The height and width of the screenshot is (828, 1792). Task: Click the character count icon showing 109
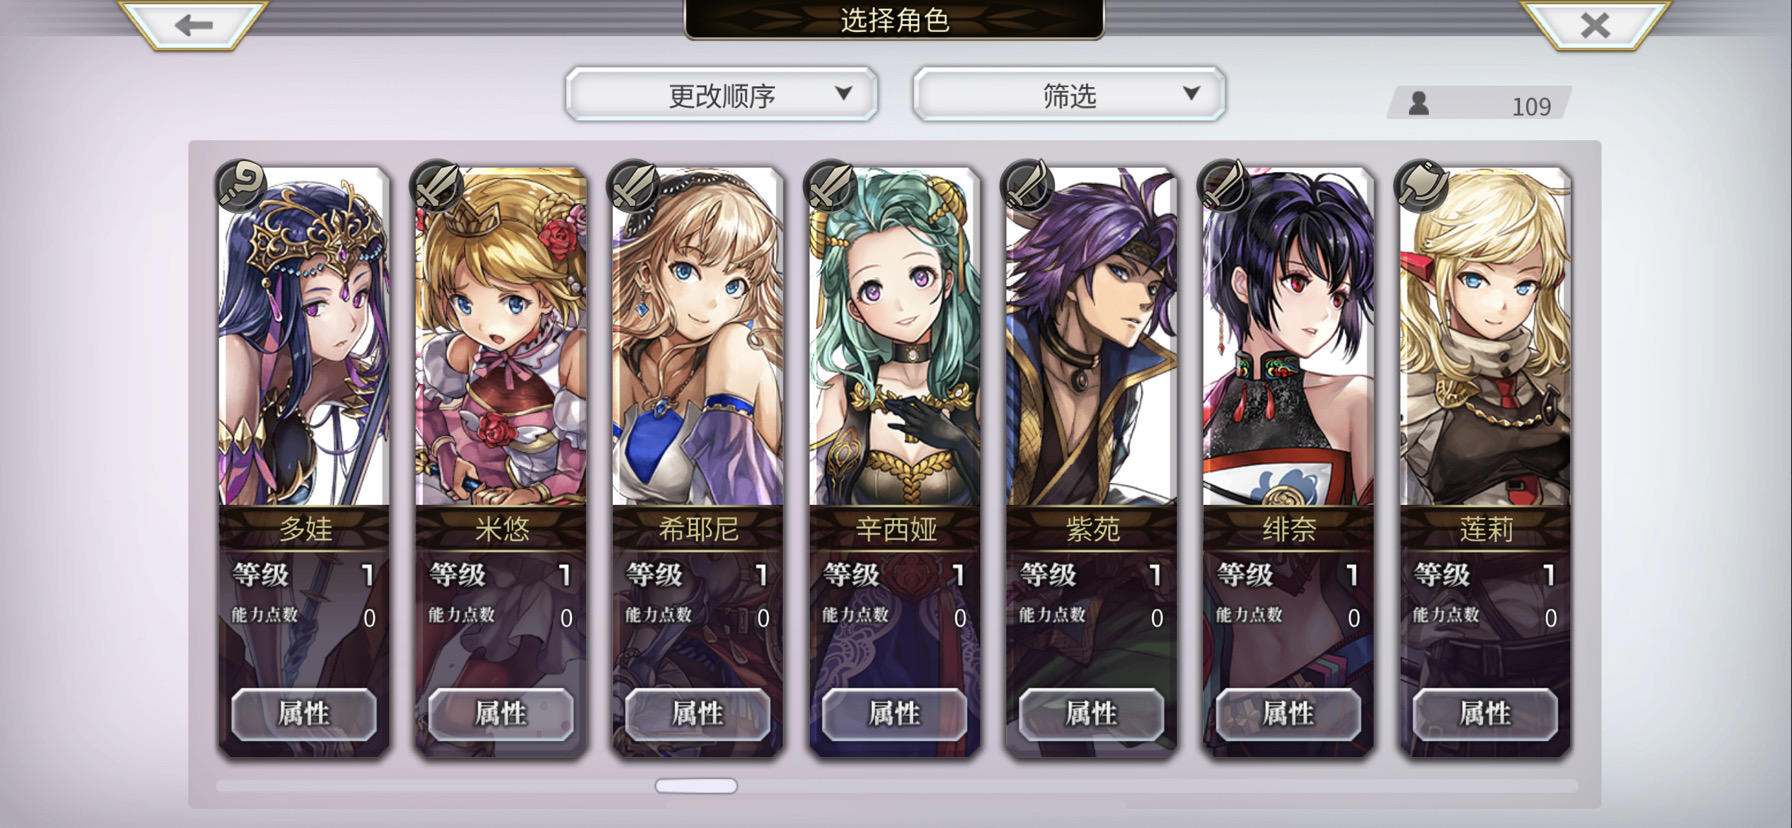tap(1419, 103)
